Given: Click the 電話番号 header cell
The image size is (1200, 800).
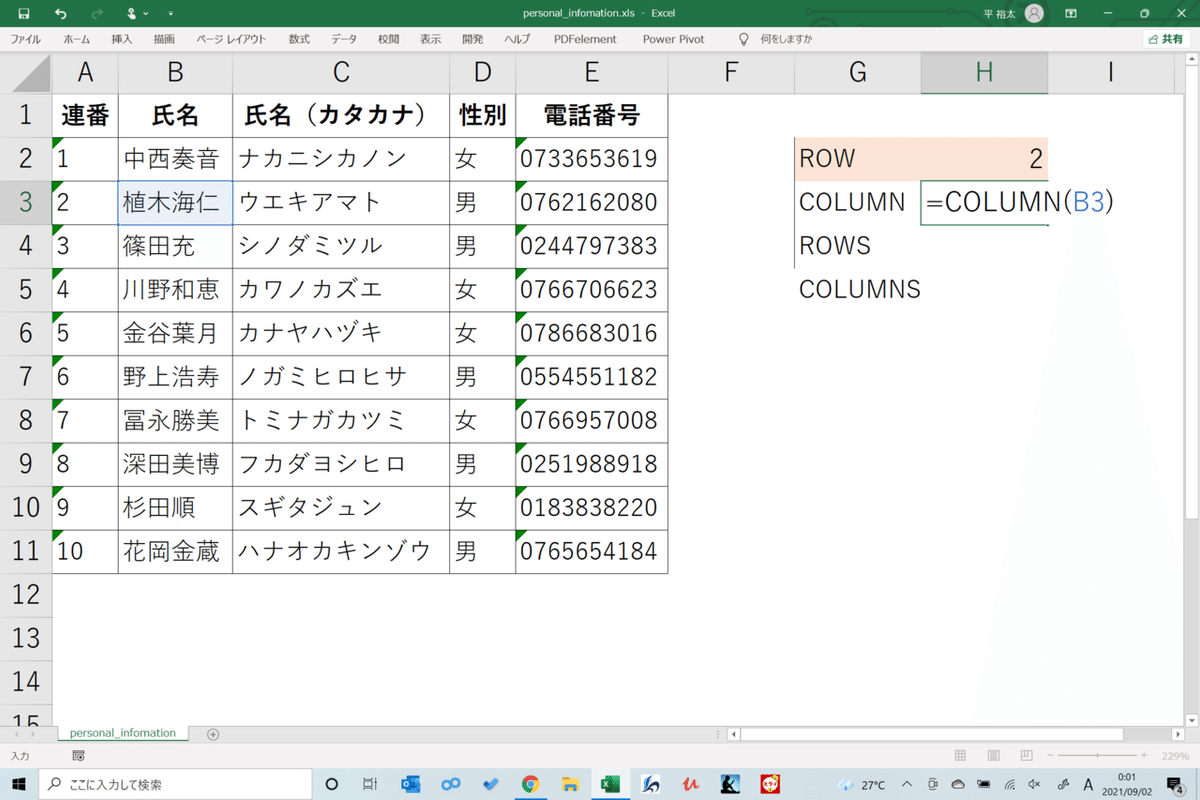Looking at the screenshot, I should click(591, 115).
